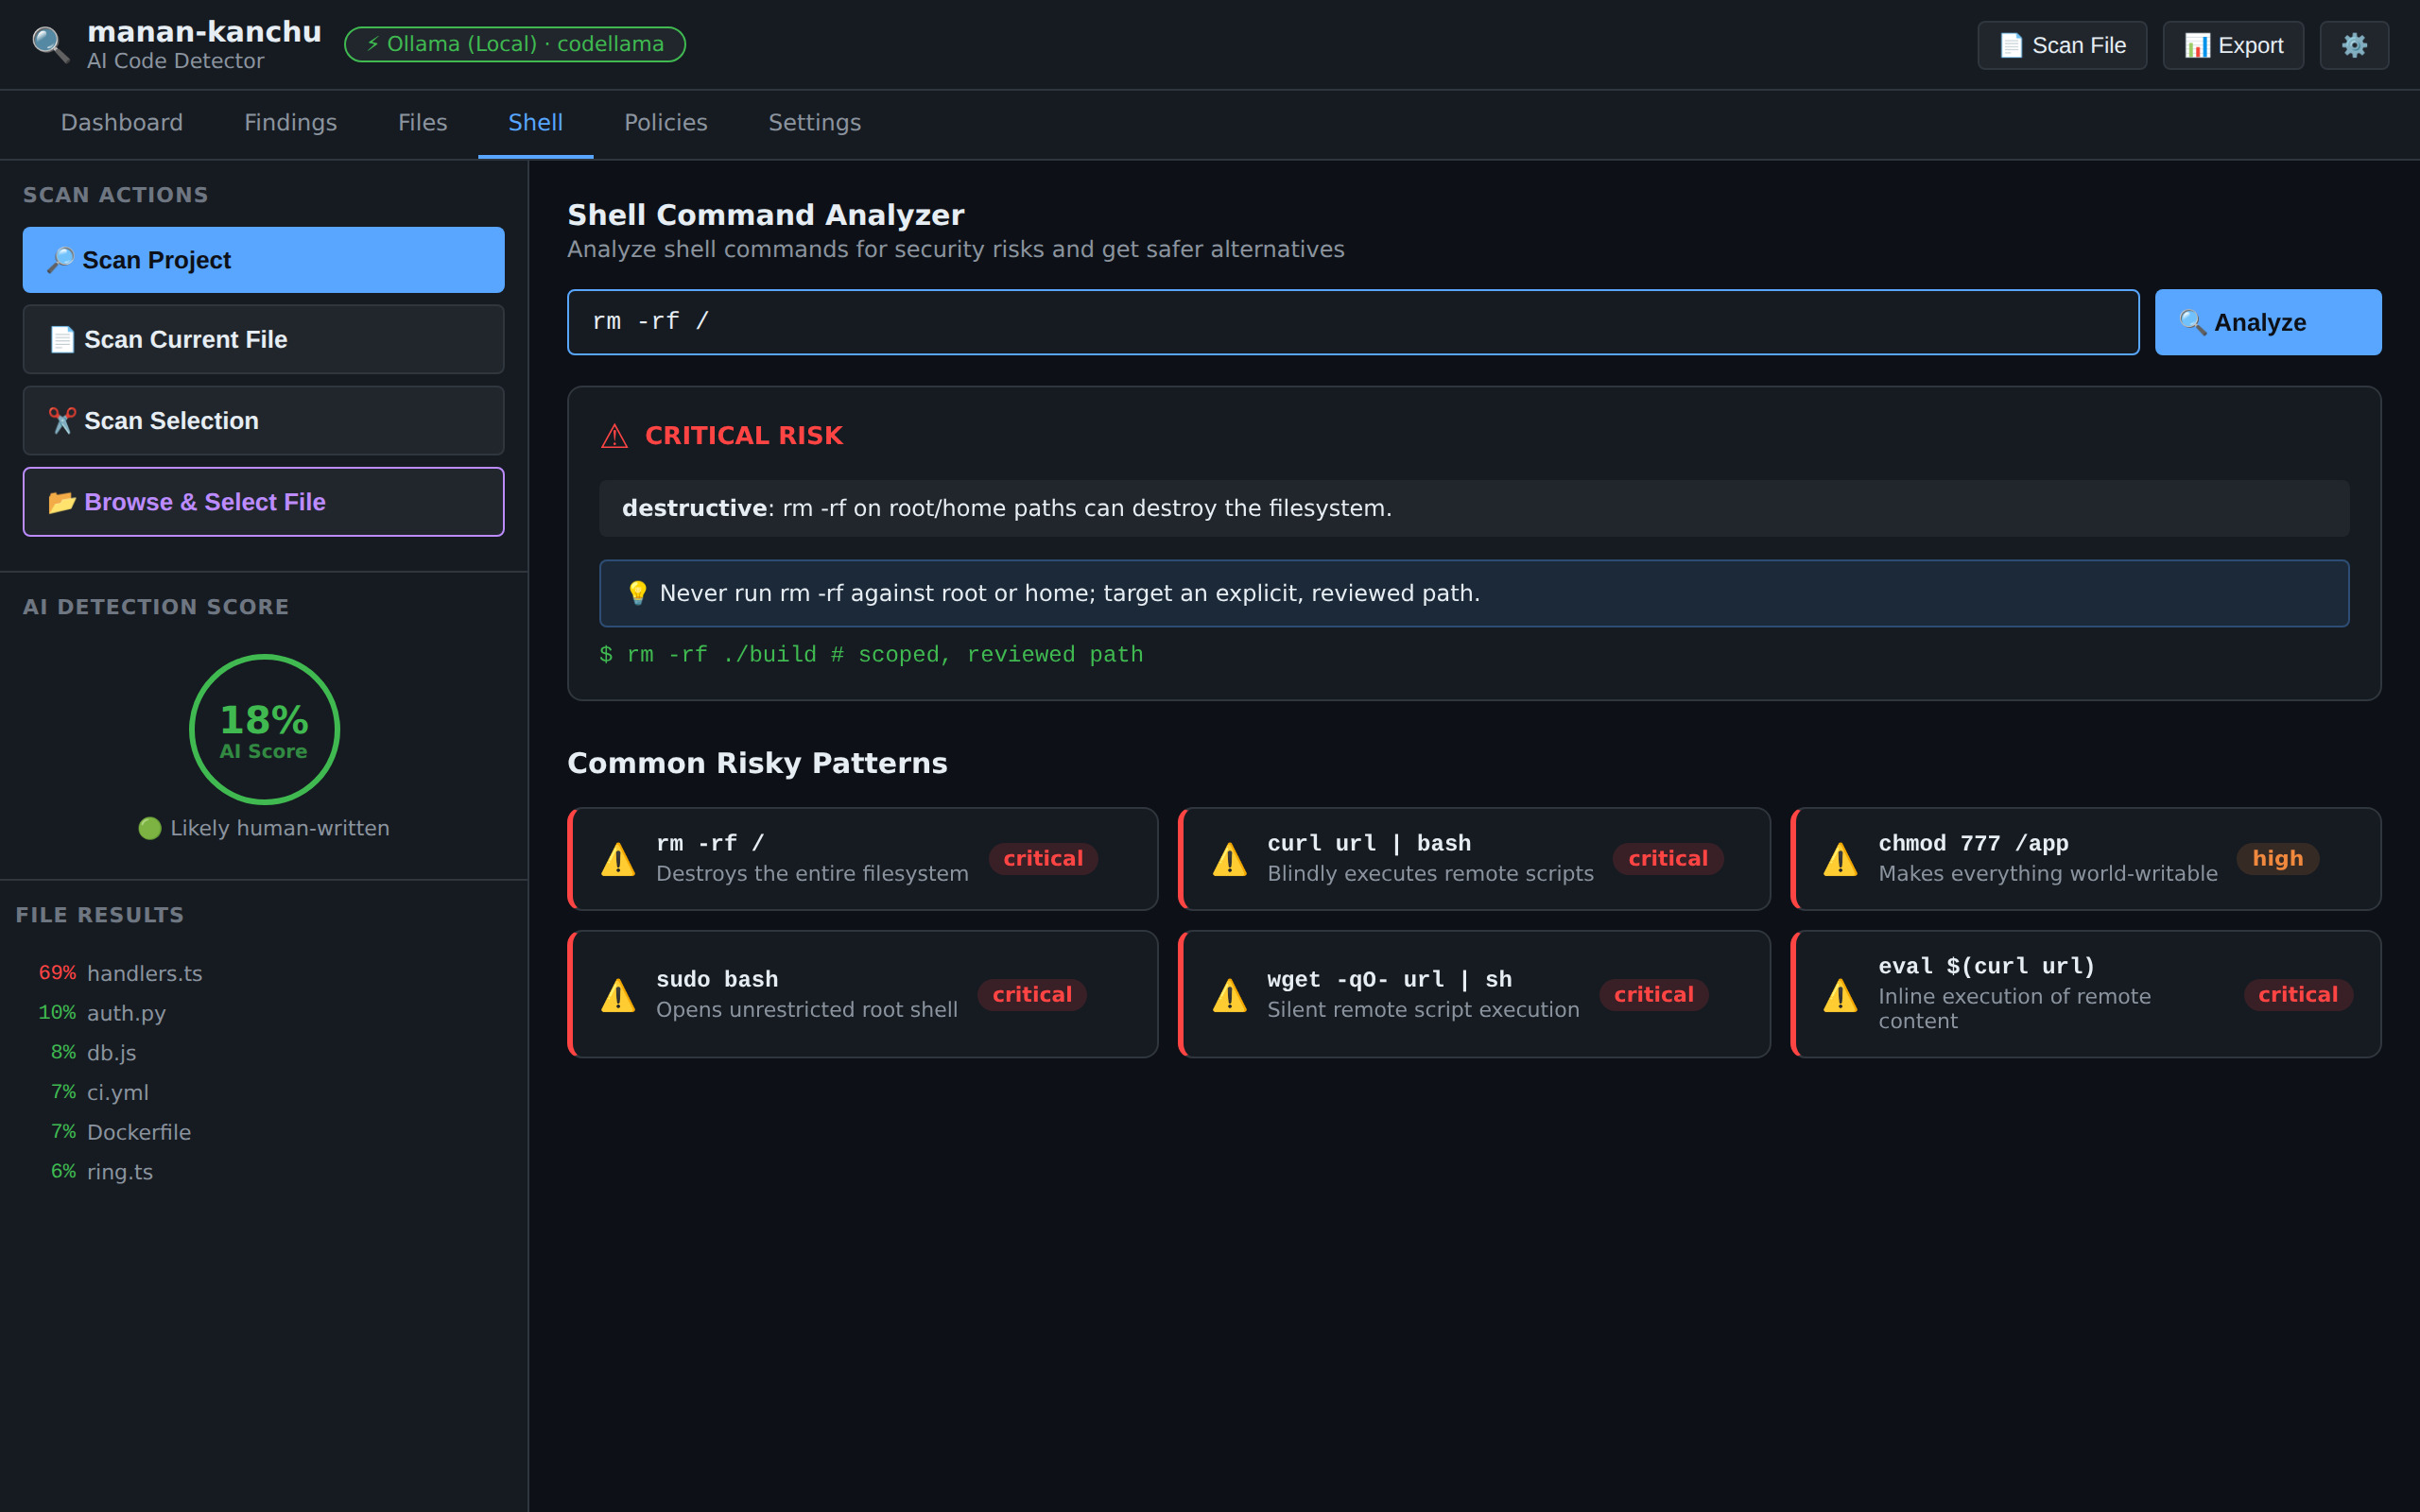
Task: Focus the shell command input field
Action: pos(1353,322)
